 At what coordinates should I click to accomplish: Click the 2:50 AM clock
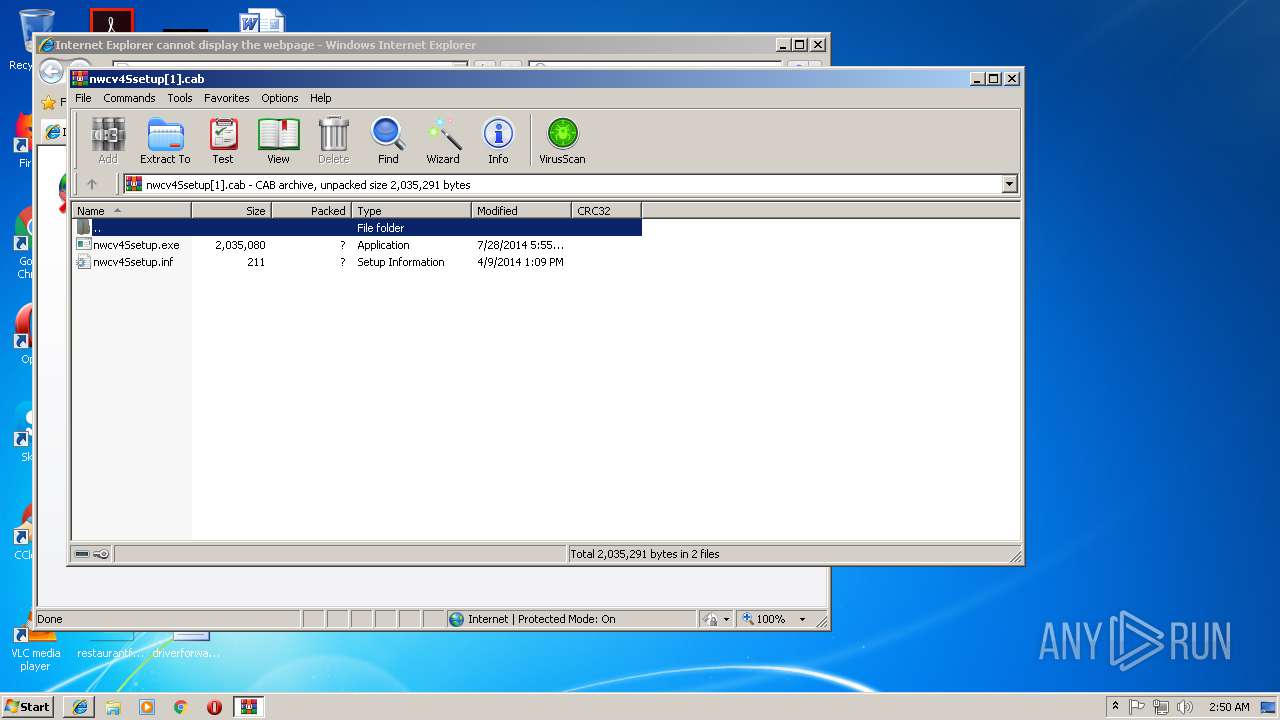pyautogui.click(x=1229, y=707)
